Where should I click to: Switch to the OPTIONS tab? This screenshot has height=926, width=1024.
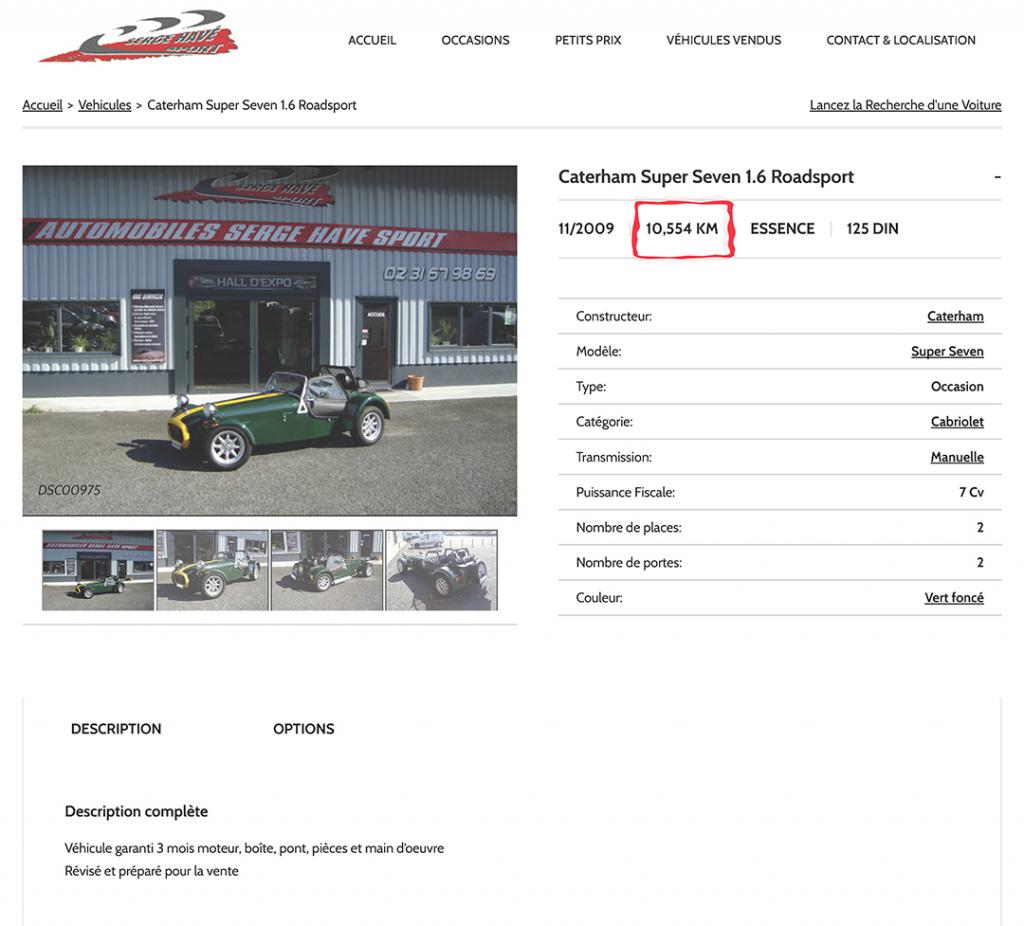(304, 729)
